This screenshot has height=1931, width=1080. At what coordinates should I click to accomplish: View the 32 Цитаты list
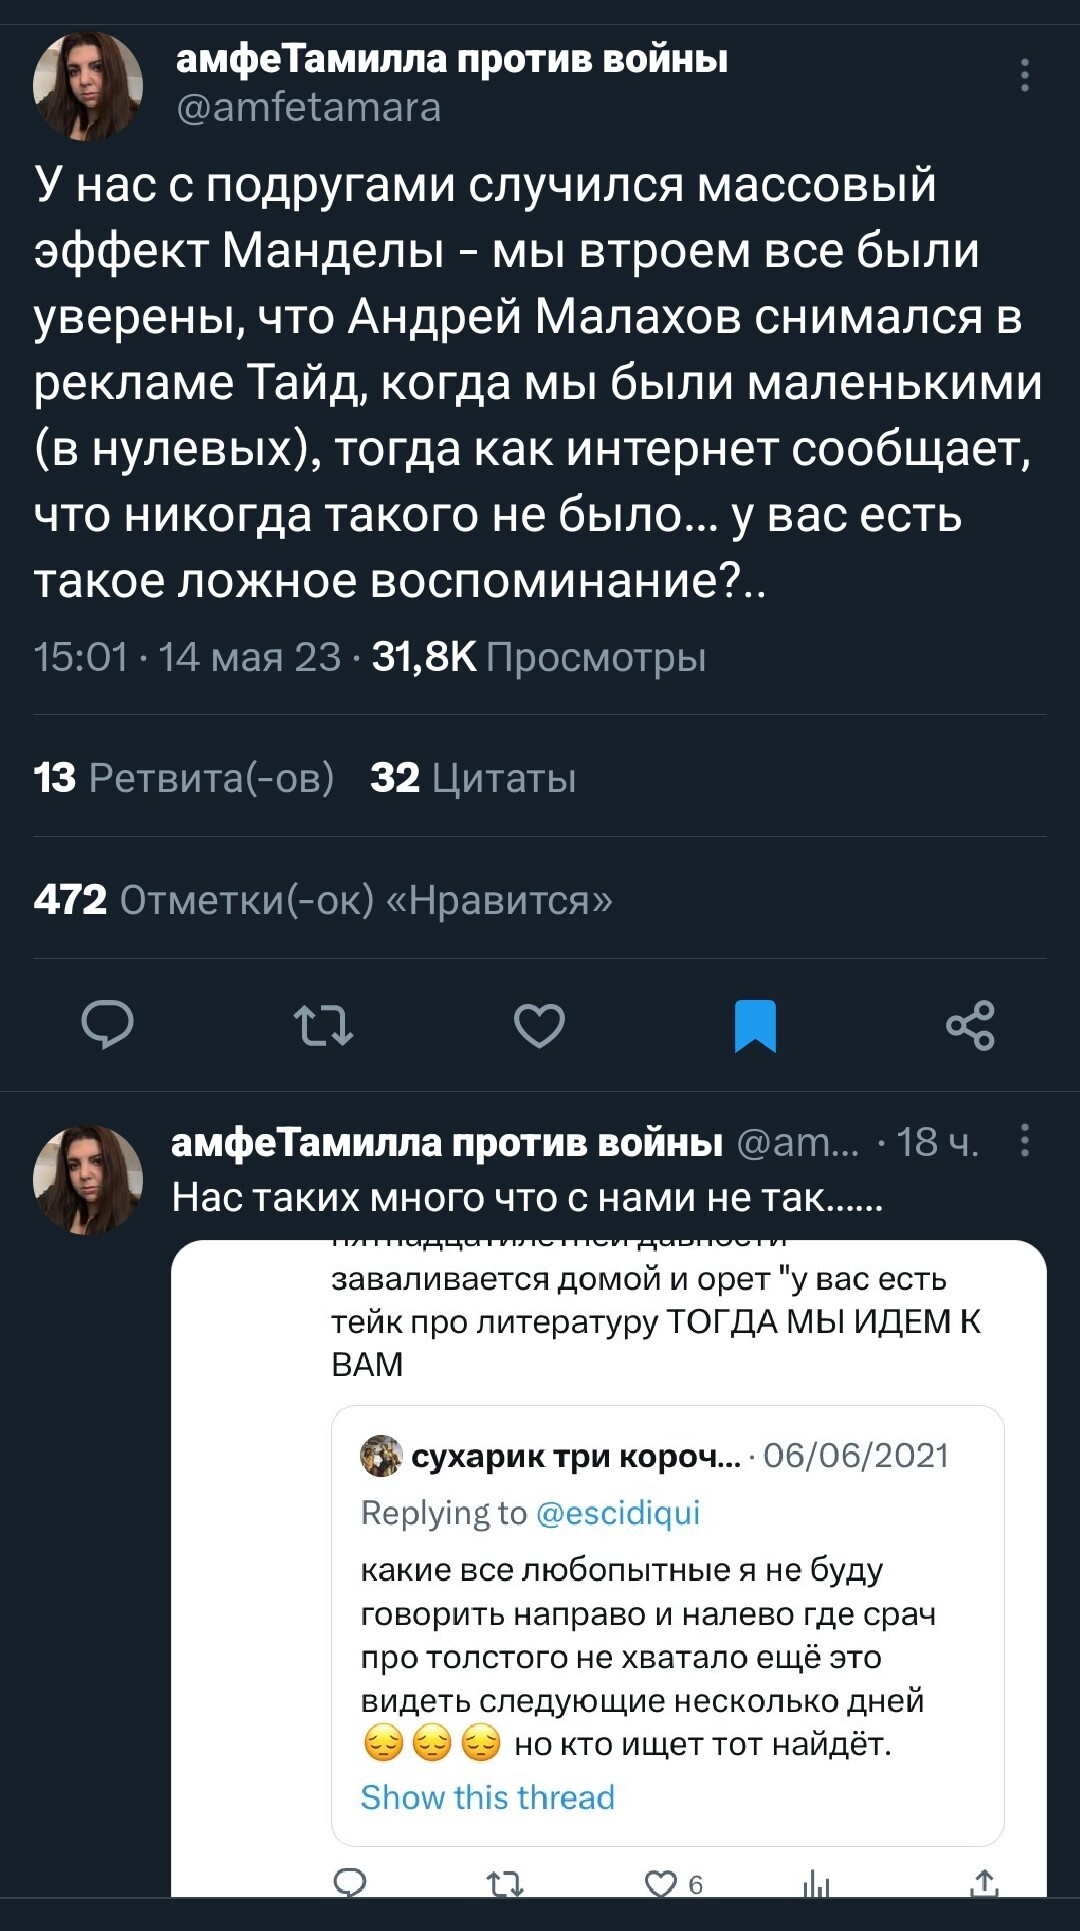(x=473, y=777)
